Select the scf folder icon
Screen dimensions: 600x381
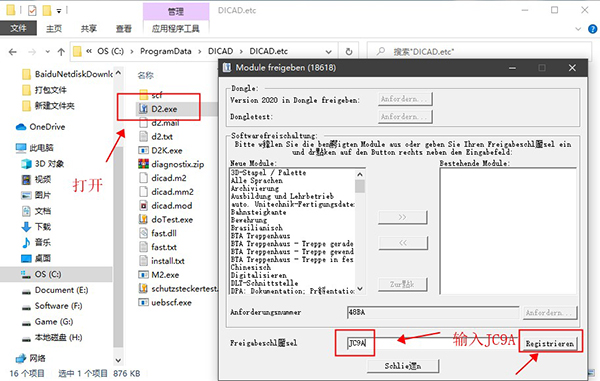point(143,94)
